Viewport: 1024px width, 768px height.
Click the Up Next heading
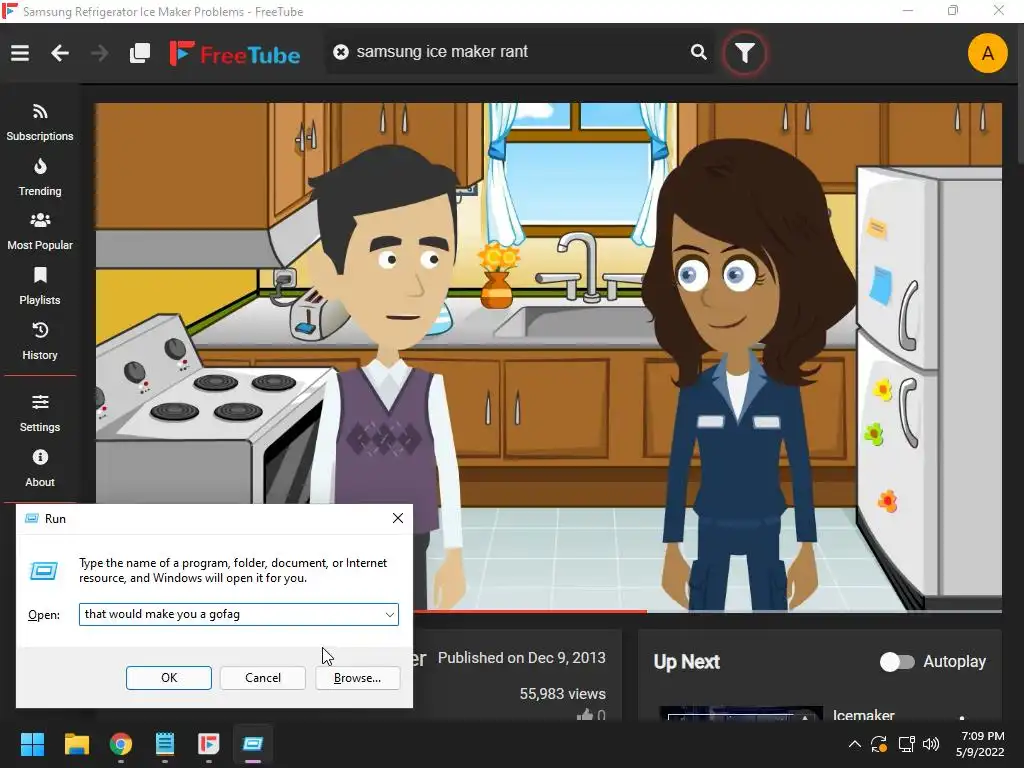[686, 662]
